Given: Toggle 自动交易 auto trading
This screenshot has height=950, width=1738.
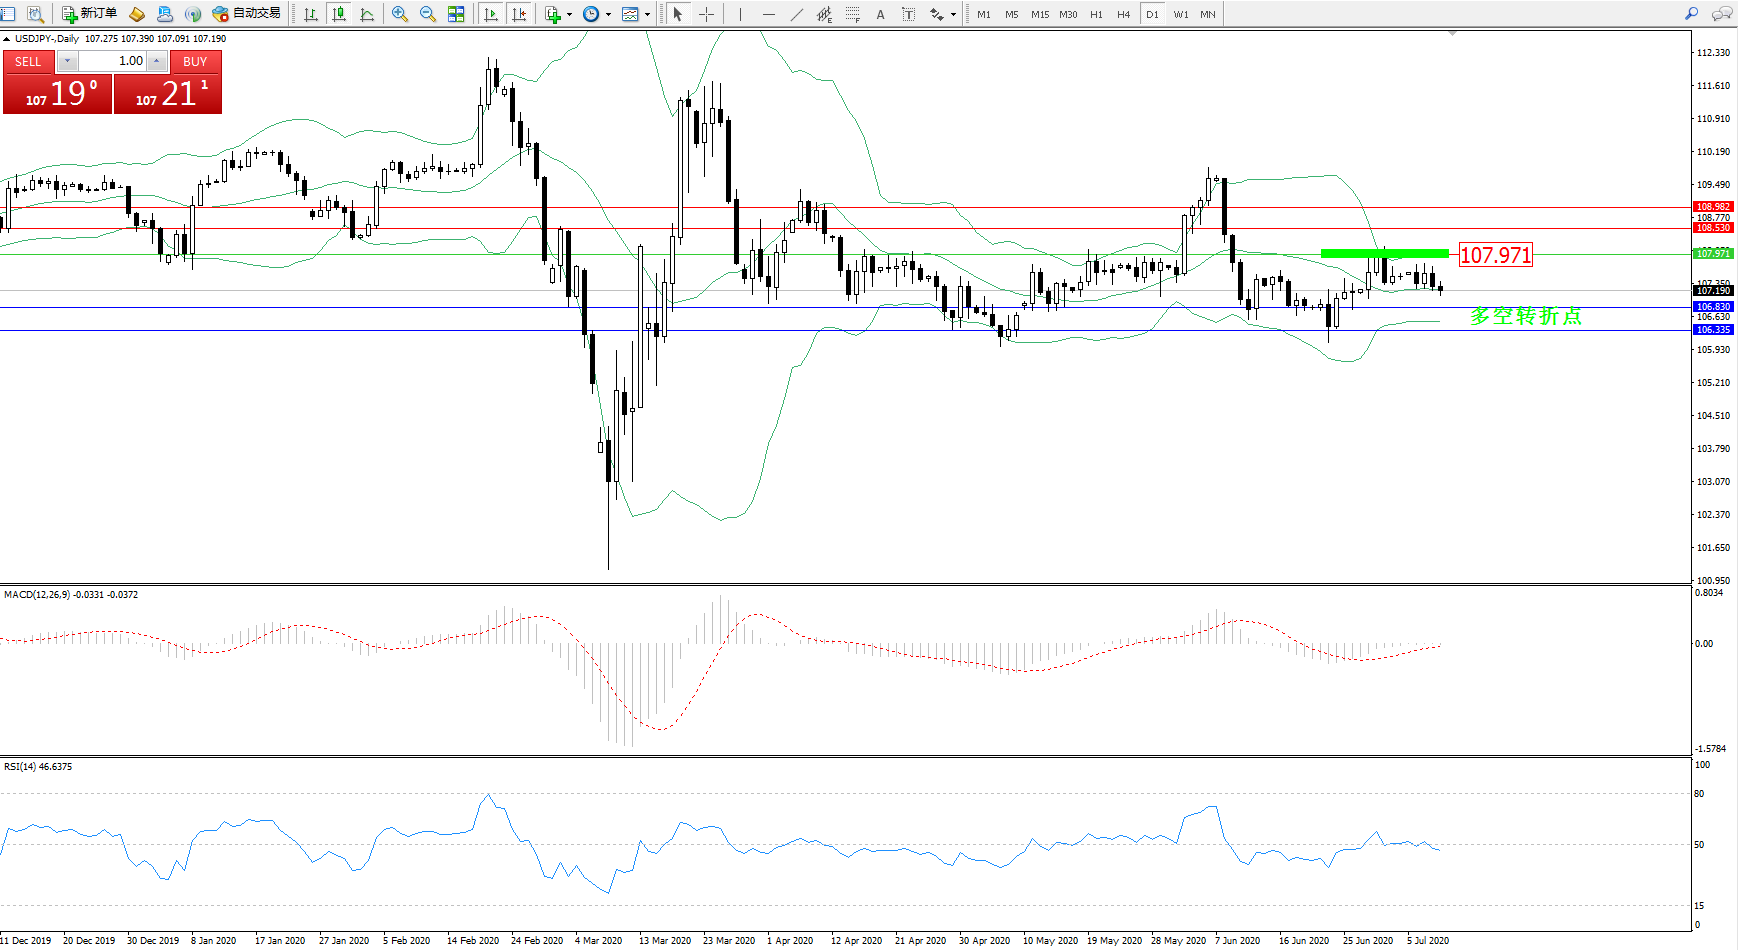Looking at the screenshot, I should pos(247,14).
